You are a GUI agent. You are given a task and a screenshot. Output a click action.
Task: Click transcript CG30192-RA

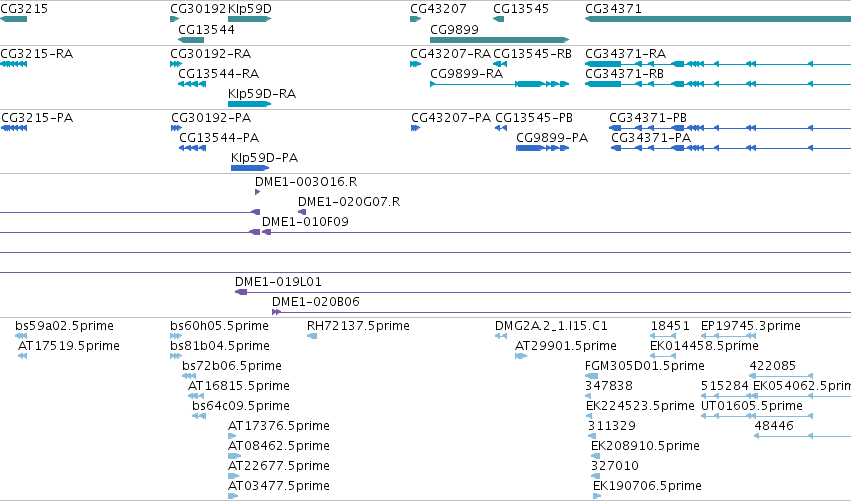click(211, 54)
